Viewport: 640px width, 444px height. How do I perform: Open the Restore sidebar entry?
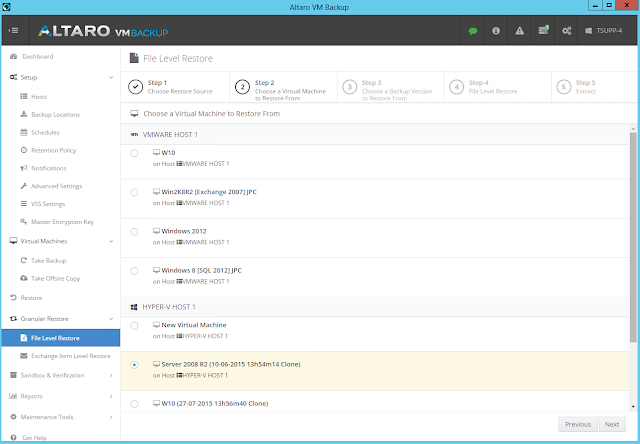[x=31, y=298]
